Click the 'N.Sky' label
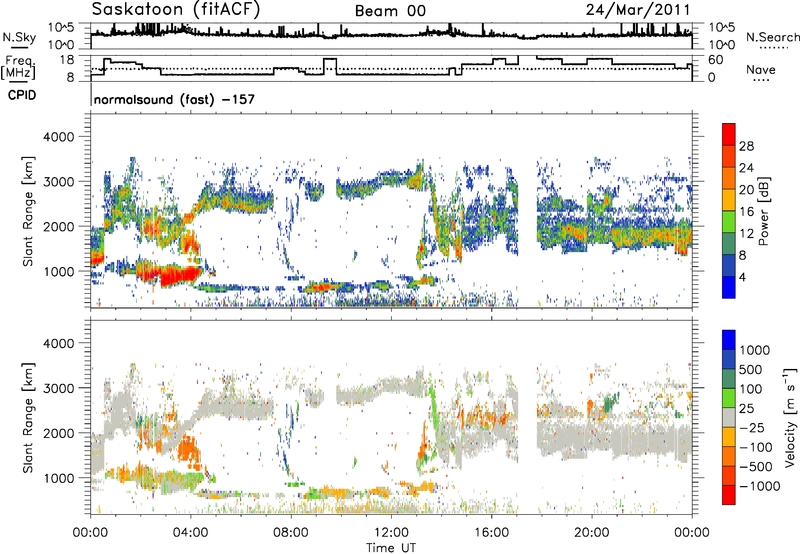This screenshot has width=800, height=554. tap(19, 37)
